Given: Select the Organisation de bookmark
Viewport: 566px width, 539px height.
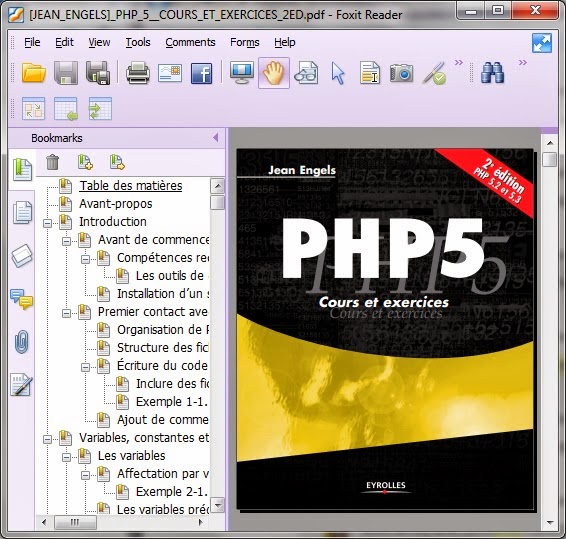Looking at the screenshot, I should (163, 330).
